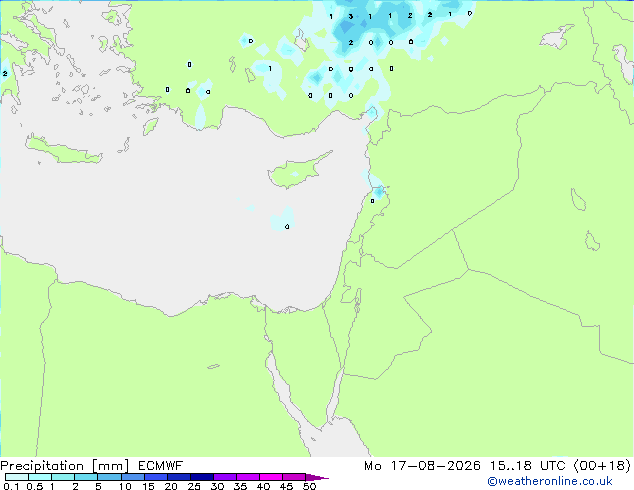This screenshot has width=634, height=490.
Task: Click the date 'Mo 17-08-2026'
Action: tap(422, 466)
